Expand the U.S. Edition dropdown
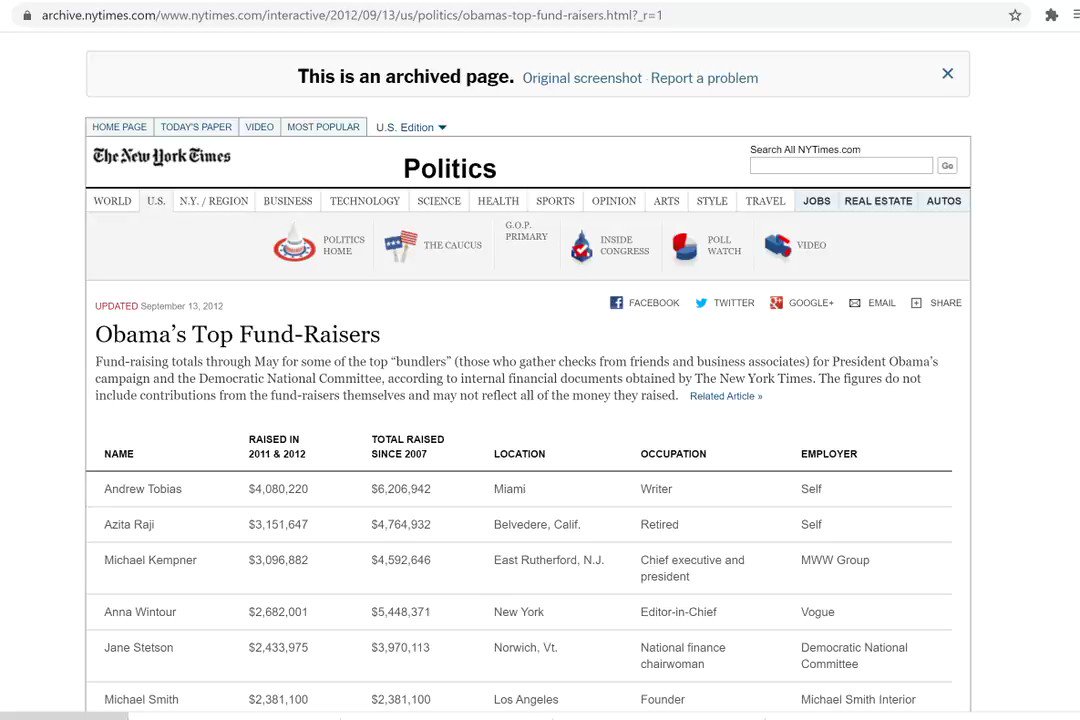 click(x=411, y=127)
